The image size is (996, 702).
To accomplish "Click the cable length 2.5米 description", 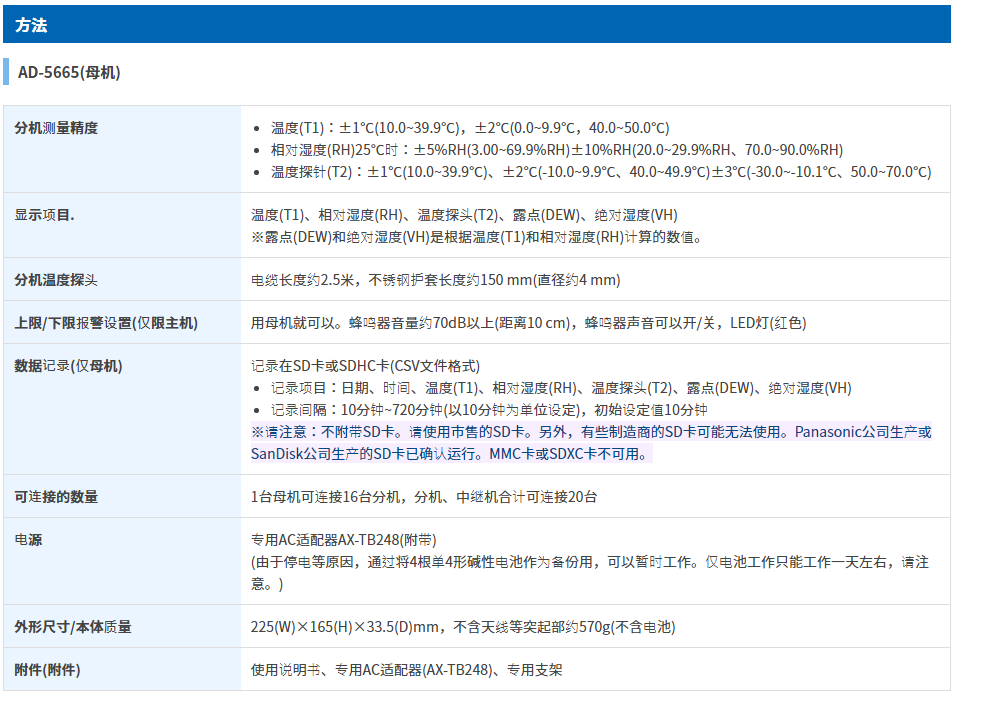I will (435, 280).
